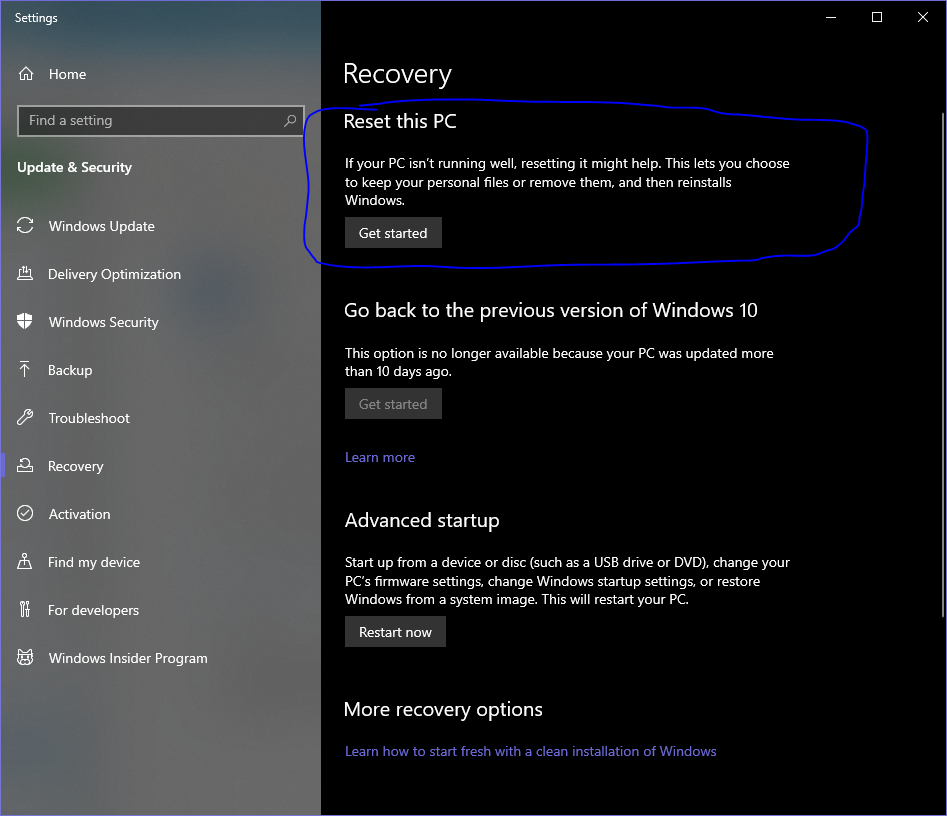947x816 pixels.
Task: Open the clean installation of Windows link
Action: point(530,751)
